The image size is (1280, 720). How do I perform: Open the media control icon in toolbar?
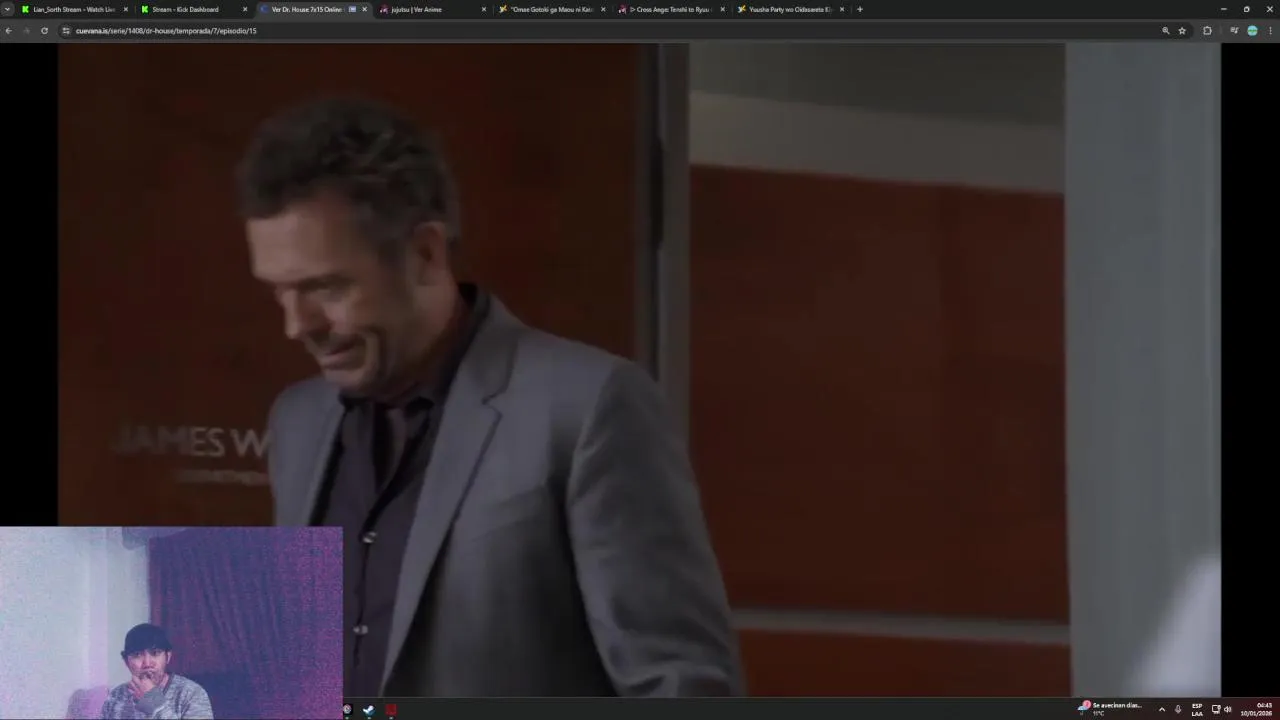(x=1234, y=31)
